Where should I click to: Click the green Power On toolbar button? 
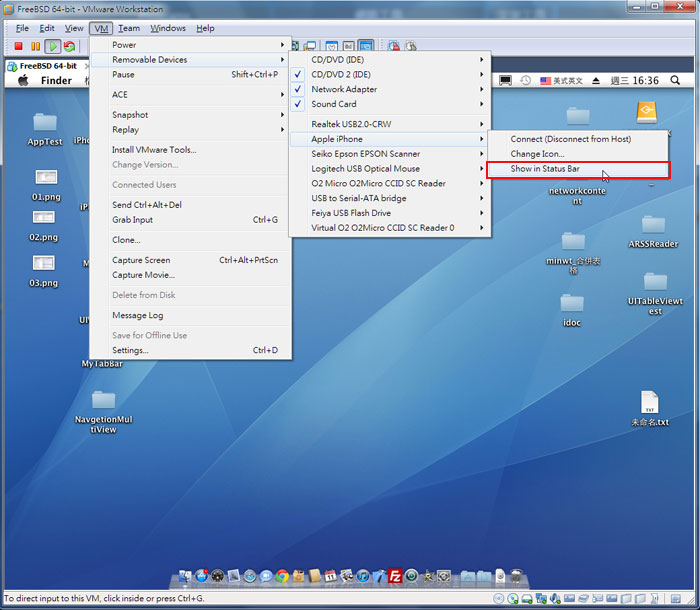[53, 46]
